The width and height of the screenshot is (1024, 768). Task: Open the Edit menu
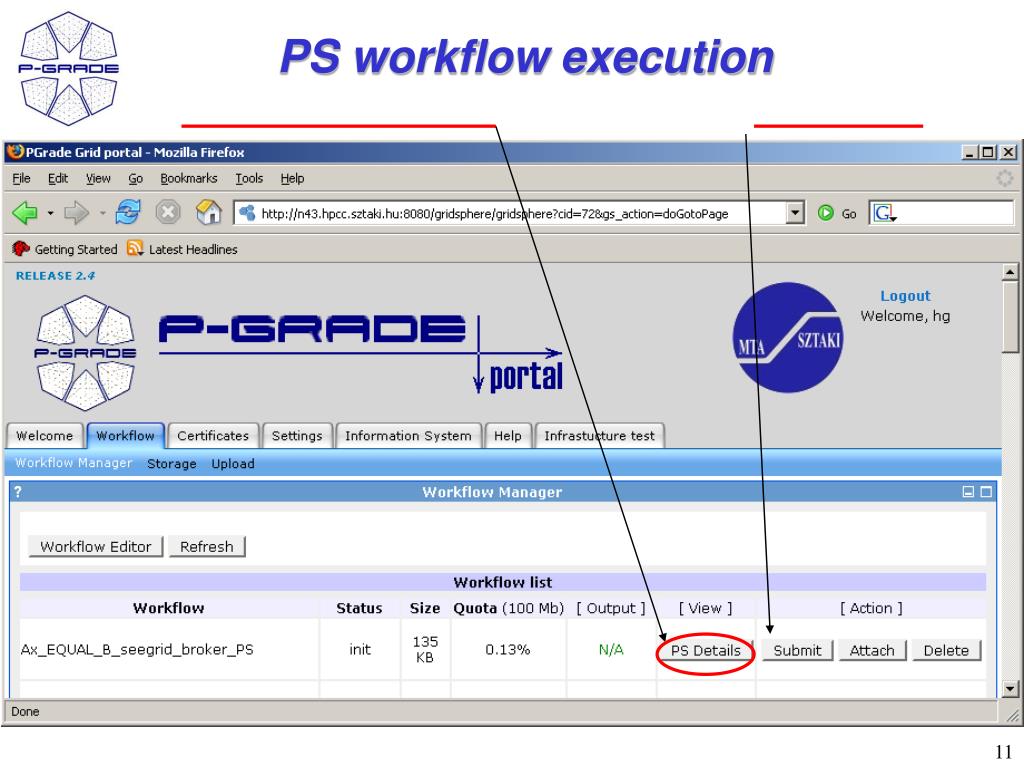point(58,178)
